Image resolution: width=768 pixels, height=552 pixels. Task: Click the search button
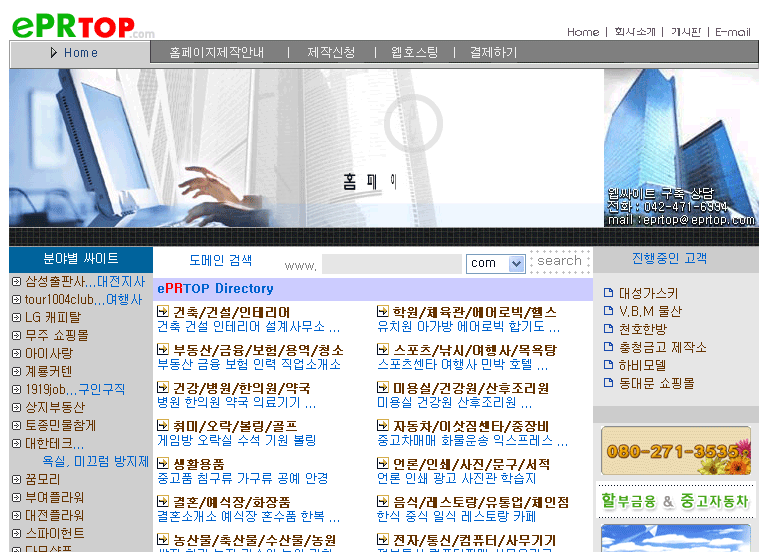coord(560,261)
